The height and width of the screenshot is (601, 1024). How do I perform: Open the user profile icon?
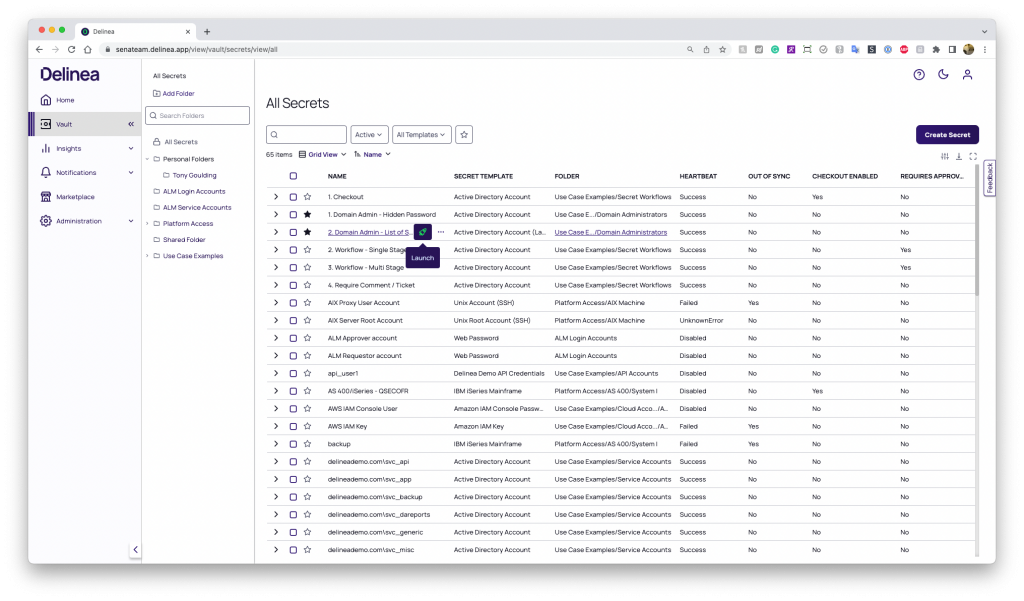(x=967, y=74)
